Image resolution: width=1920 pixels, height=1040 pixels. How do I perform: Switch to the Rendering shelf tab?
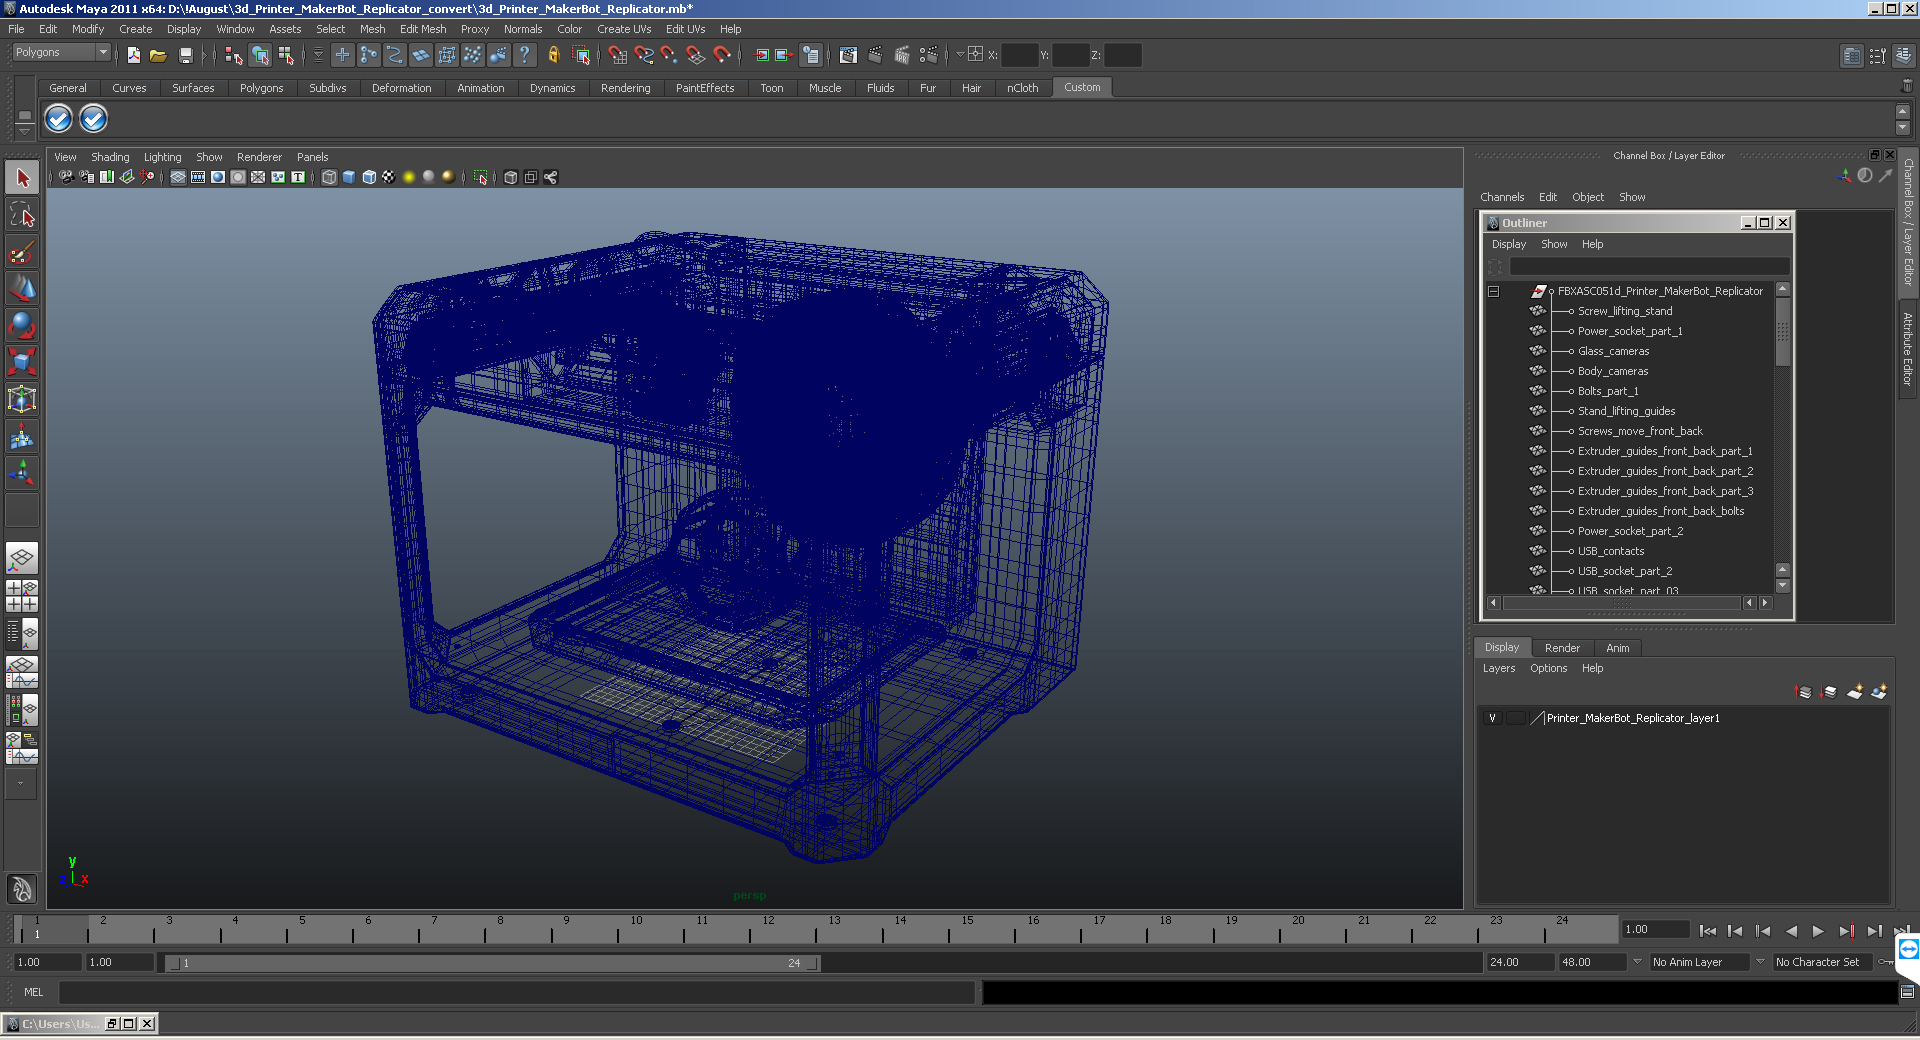tap(626, 88)
